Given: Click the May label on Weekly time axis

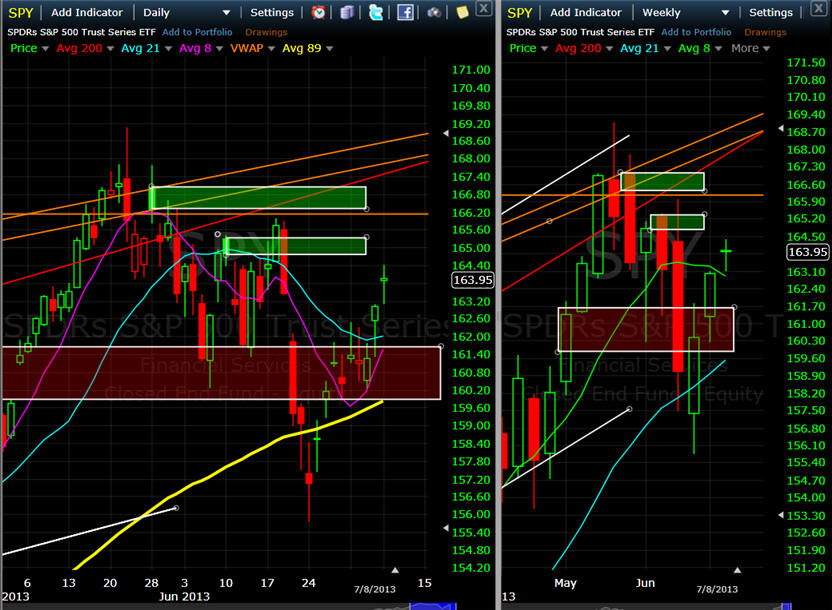Looking at the screenshot, I should click(565, 583).
